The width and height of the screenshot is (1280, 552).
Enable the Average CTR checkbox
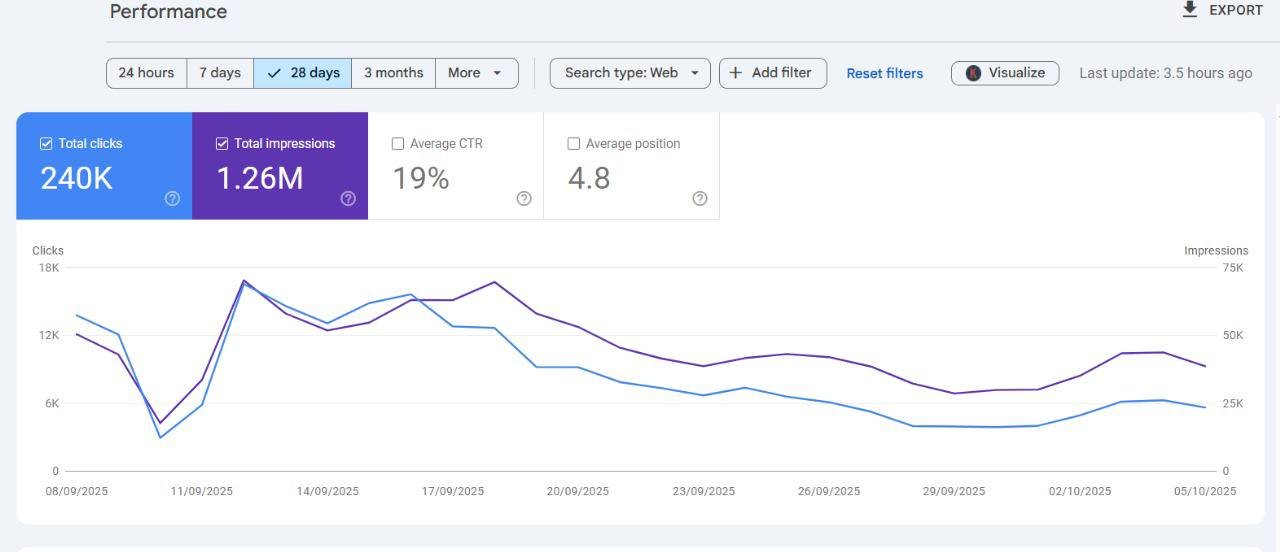pos(398,143)
